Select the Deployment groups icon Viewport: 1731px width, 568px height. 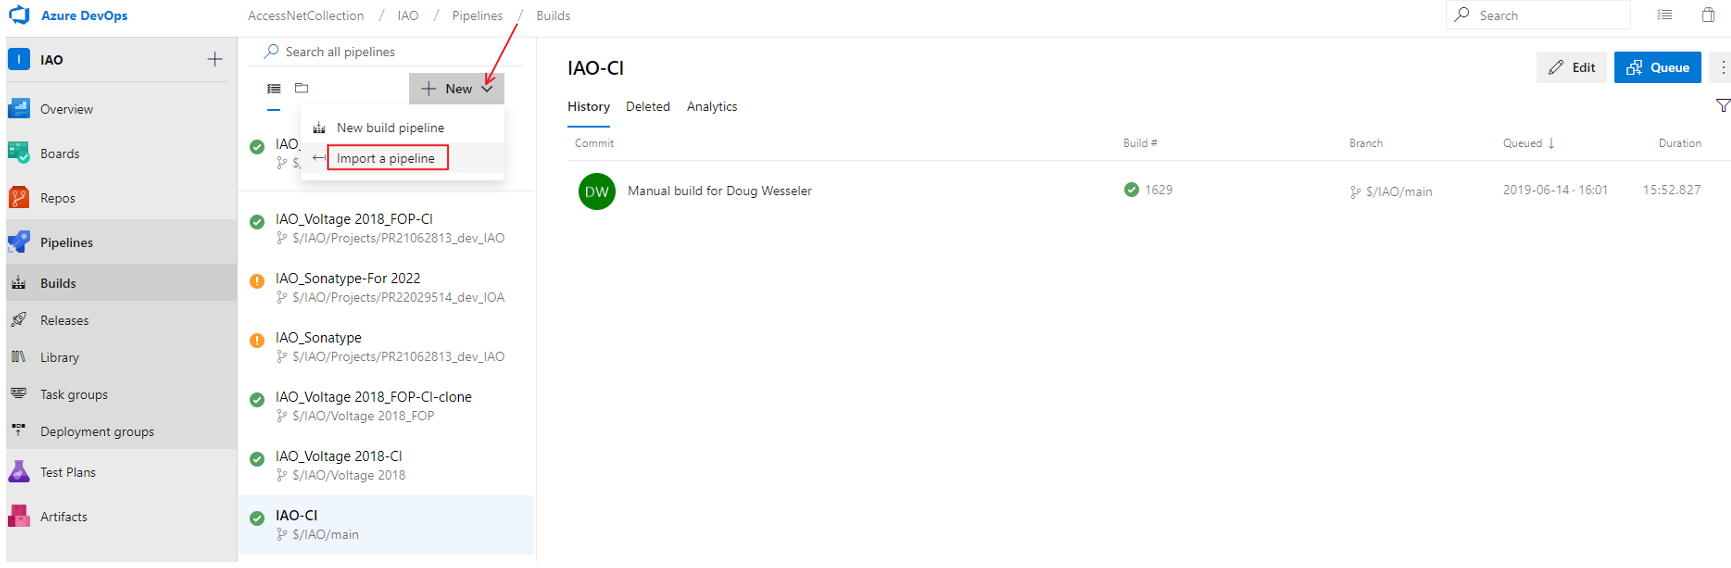coord(19,431)
